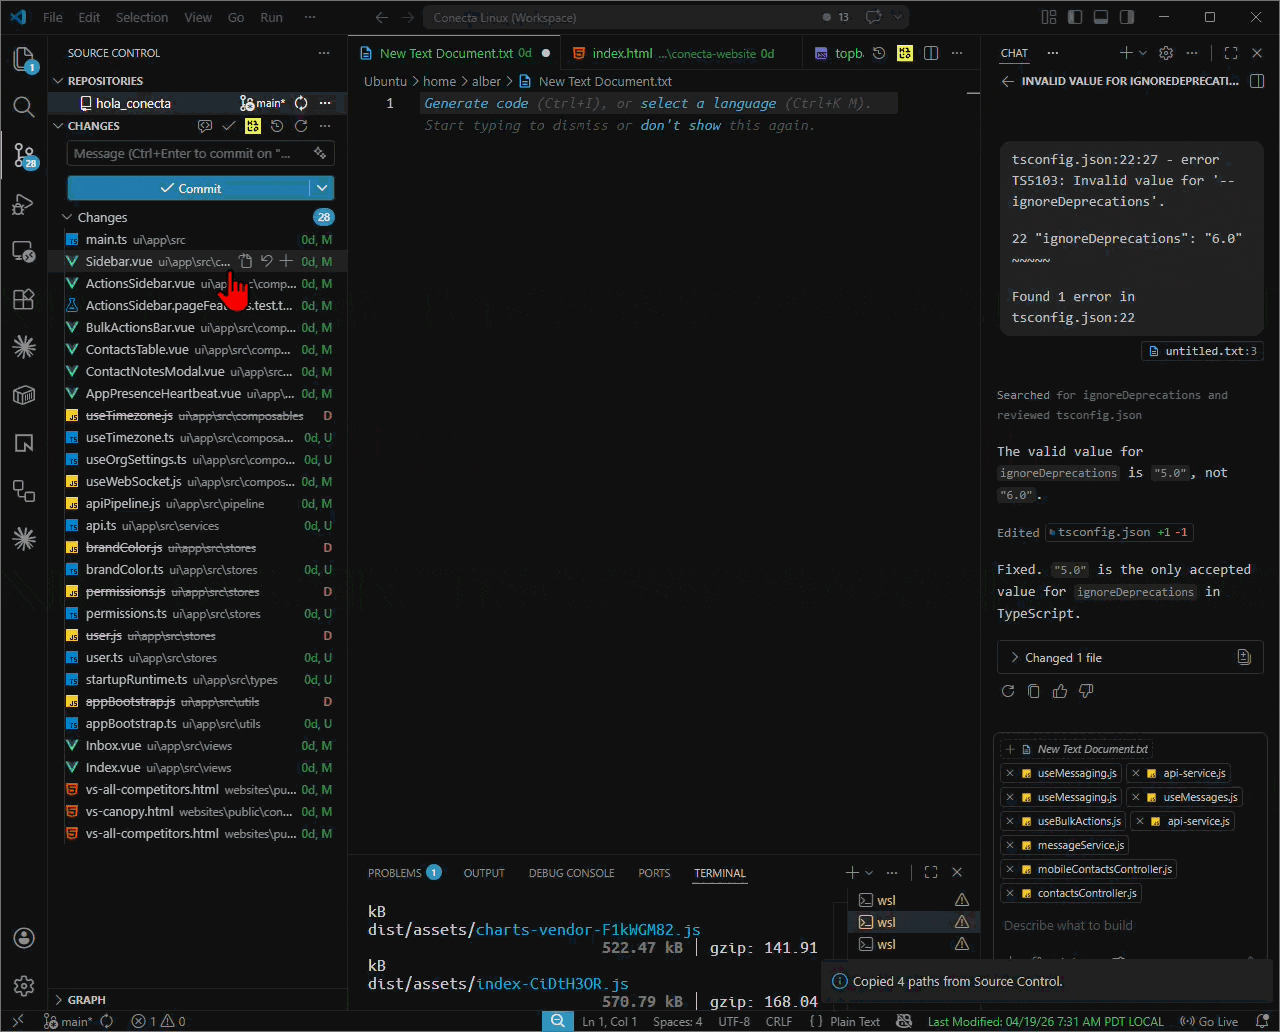Click the commit message input field
The width and height of the screenshot is (1280, 1032).
coord(190,153)
